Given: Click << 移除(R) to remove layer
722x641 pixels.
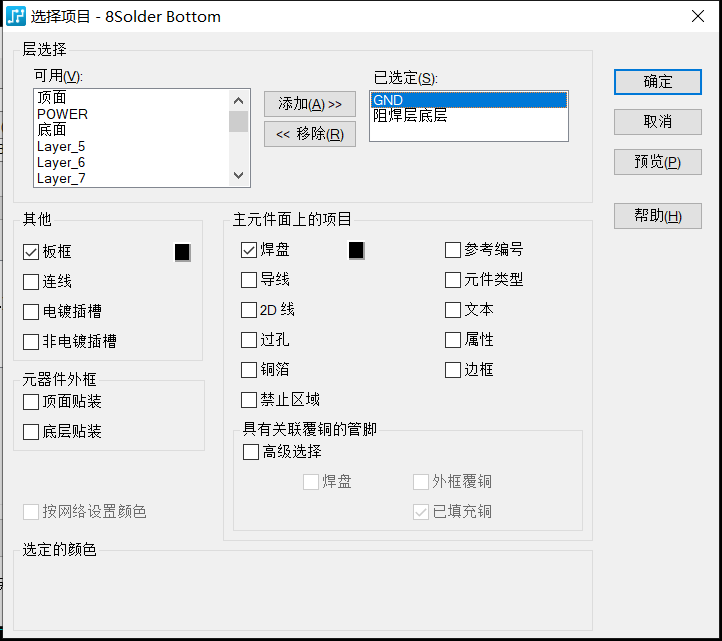Looking at the screenshot, I should point(309,134).
